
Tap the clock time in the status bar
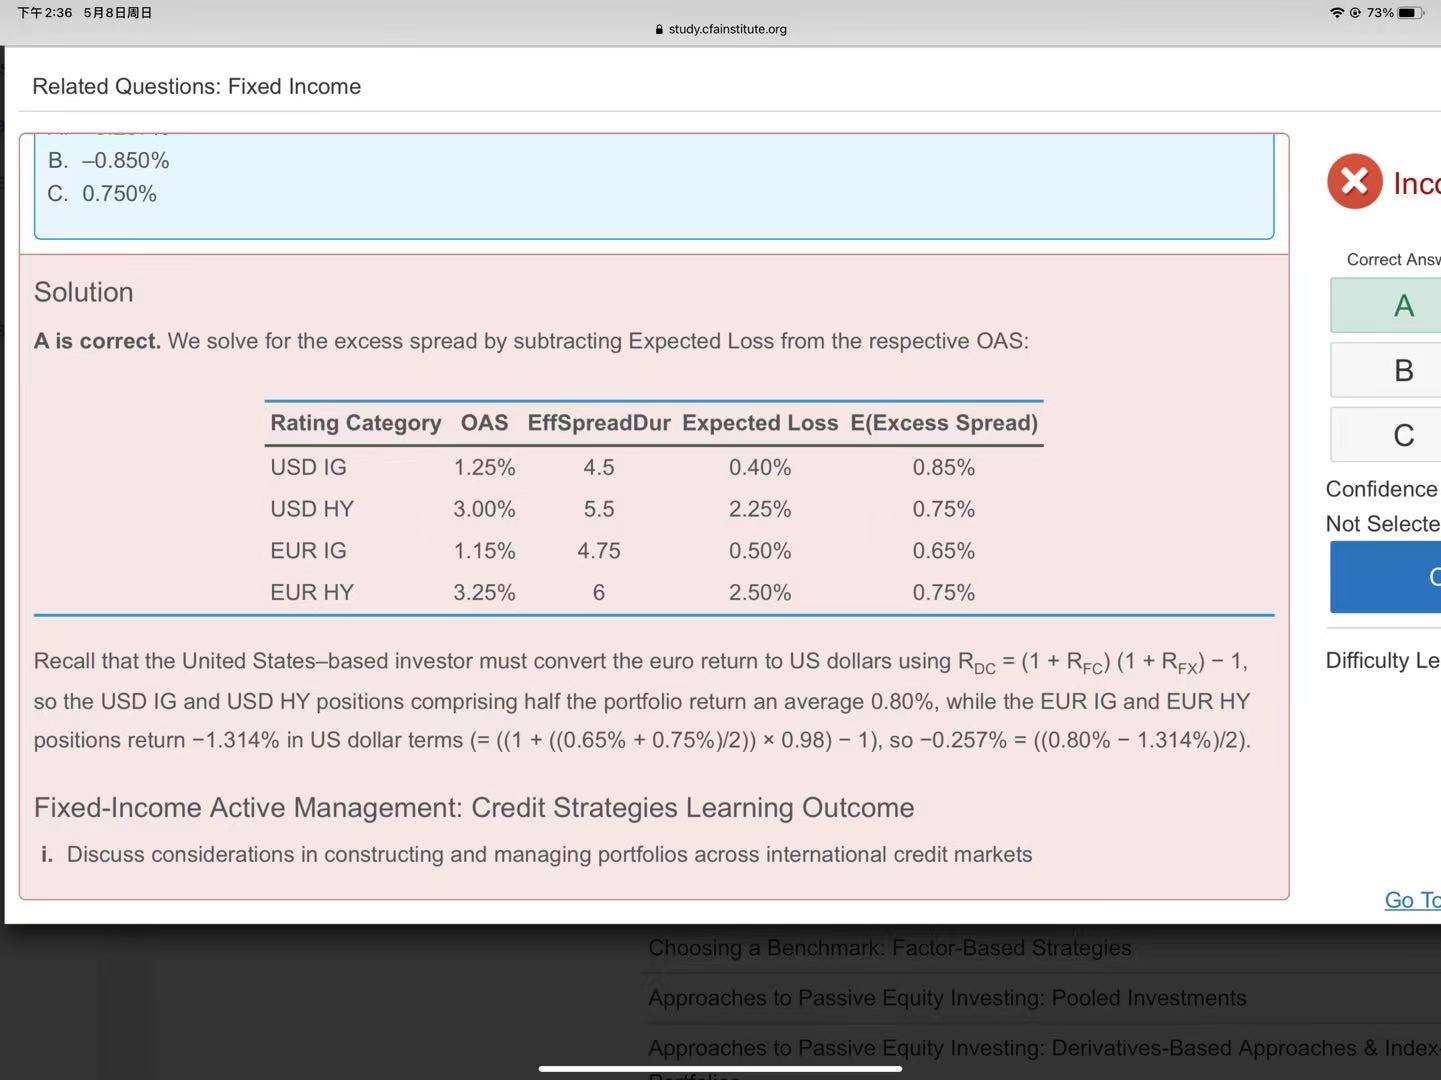[x=45, y=13]
